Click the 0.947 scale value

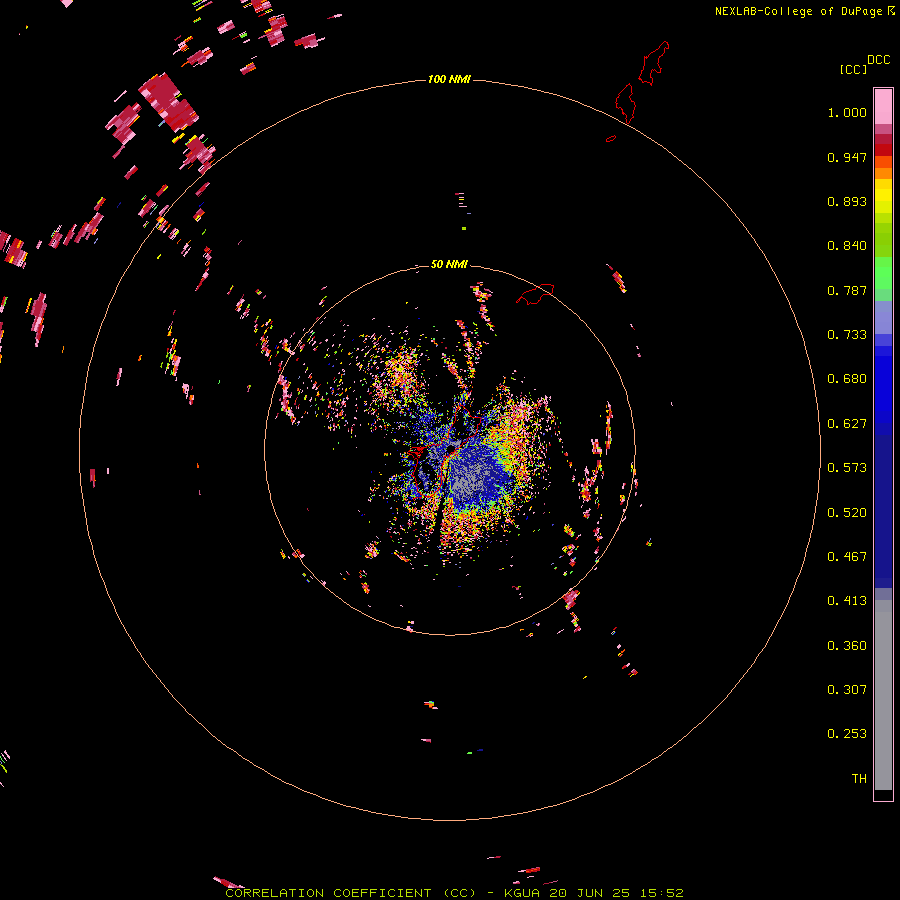tap(847, 157)
